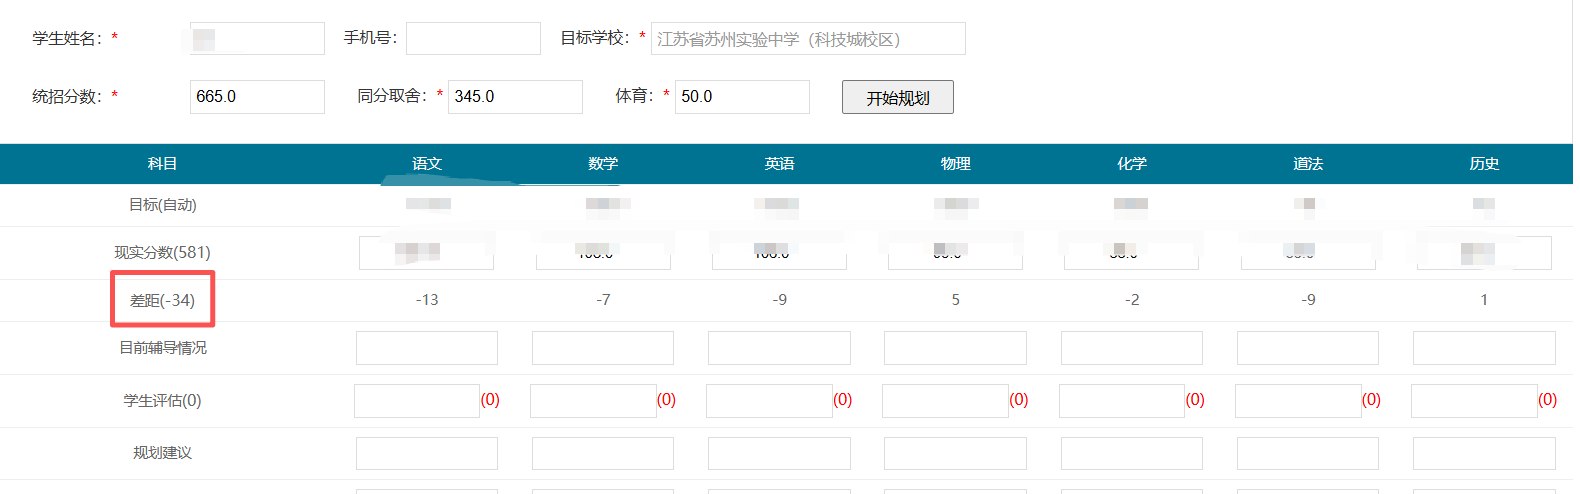
Task: Click the 道法 gap value -9
Action: coord(1308,300)
